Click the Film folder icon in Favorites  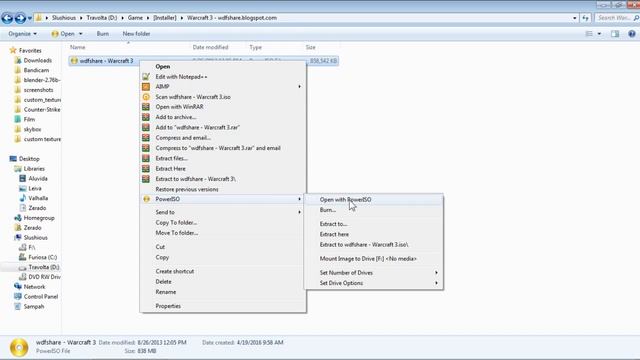coord(18,119)
